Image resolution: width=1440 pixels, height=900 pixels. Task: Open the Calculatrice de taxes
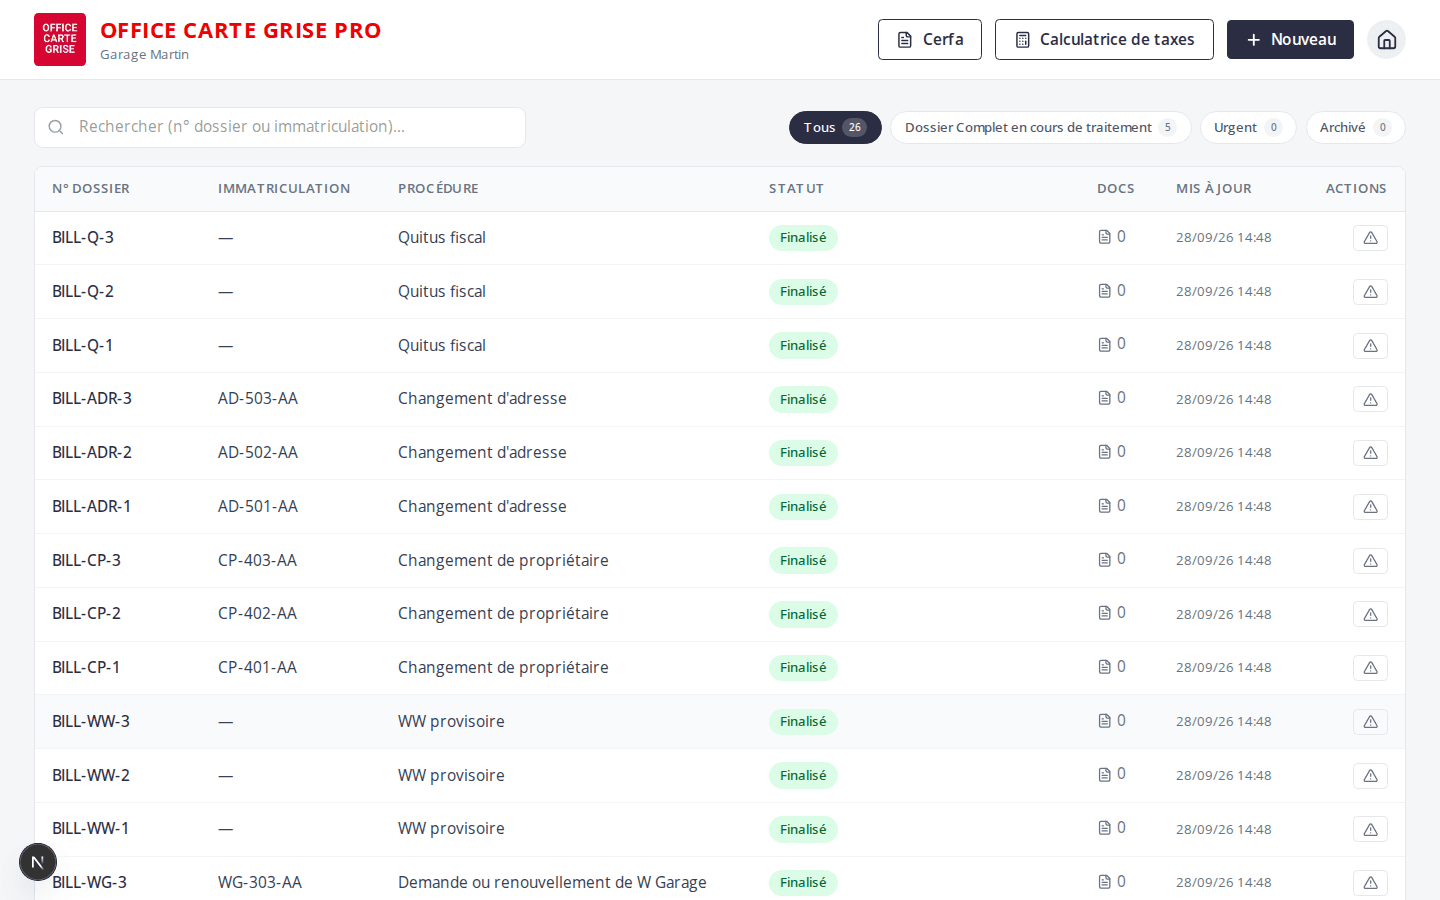(1104, 39)
